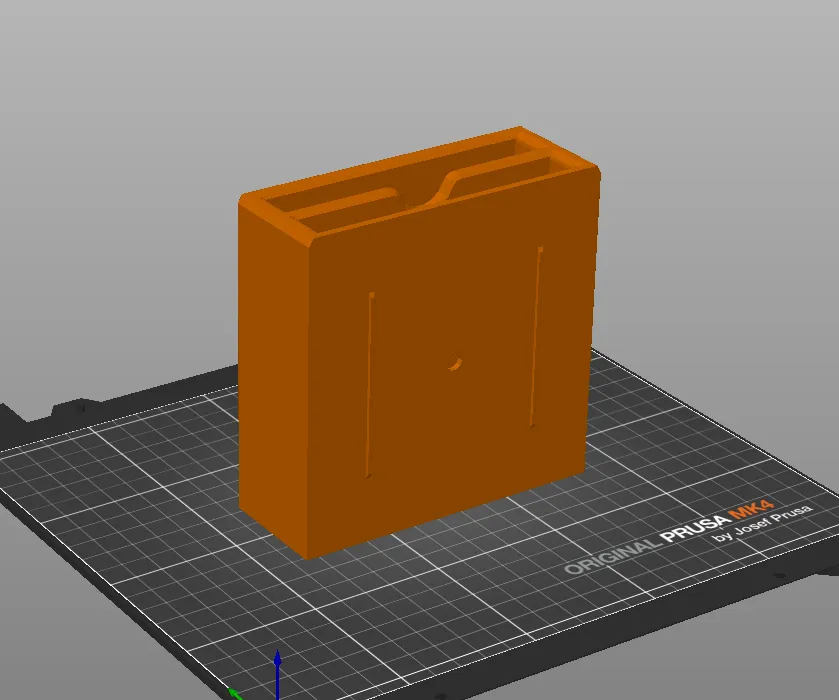839x700 pixels.
Task: Click the 'by Josef Prusa' bed label
Action: 762,523
